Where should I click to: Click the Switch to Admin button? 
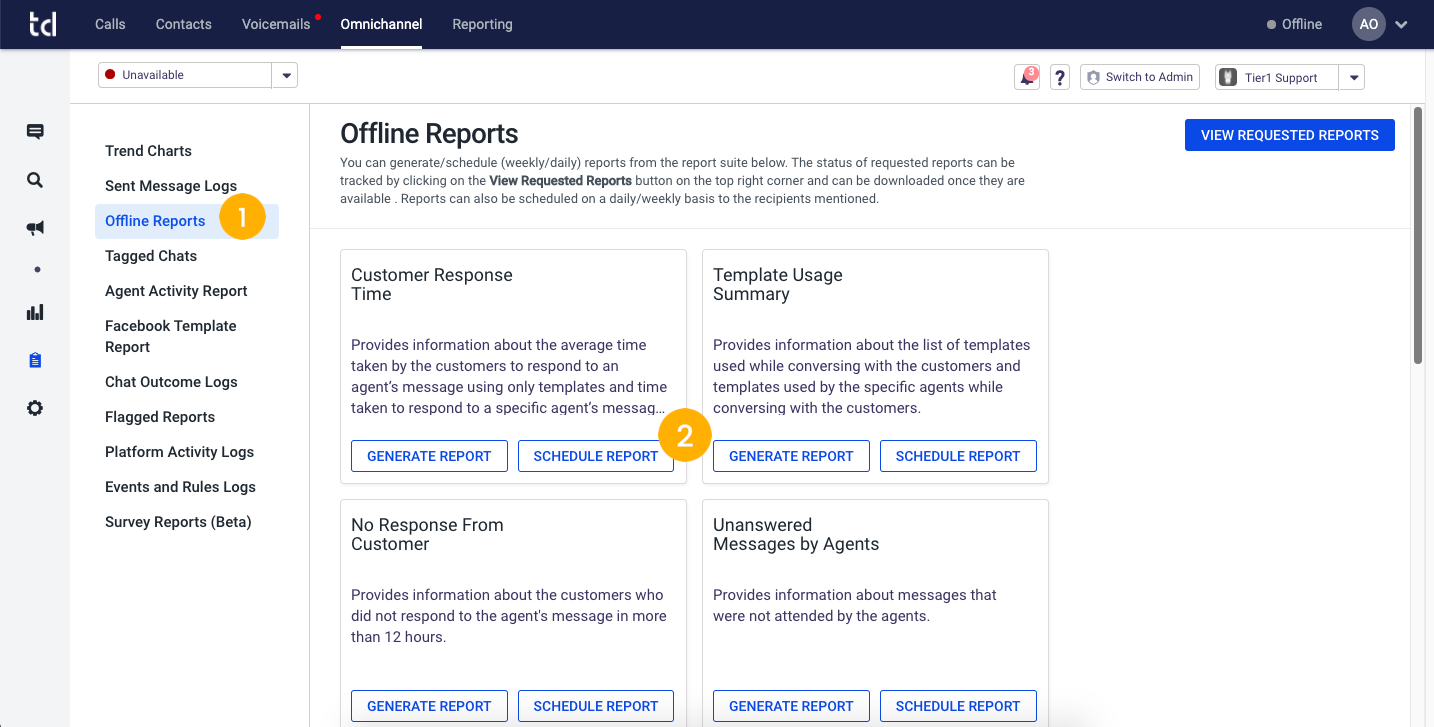[x=1140, y=77]
